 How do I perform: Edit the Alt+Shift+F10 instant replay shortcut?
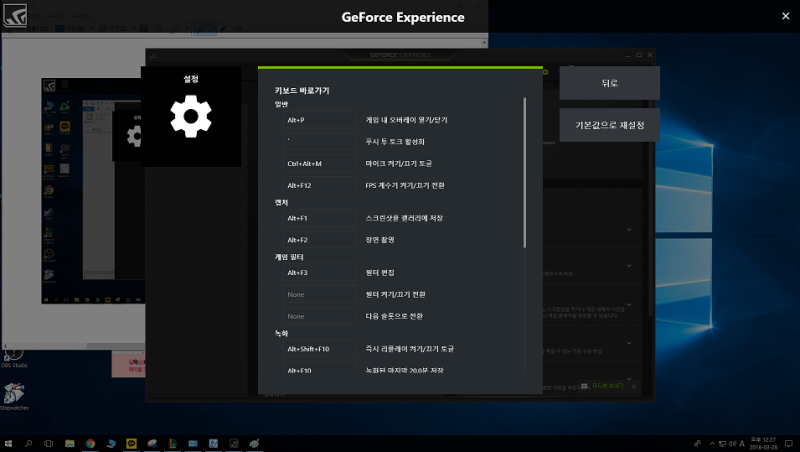coord(319,349)
